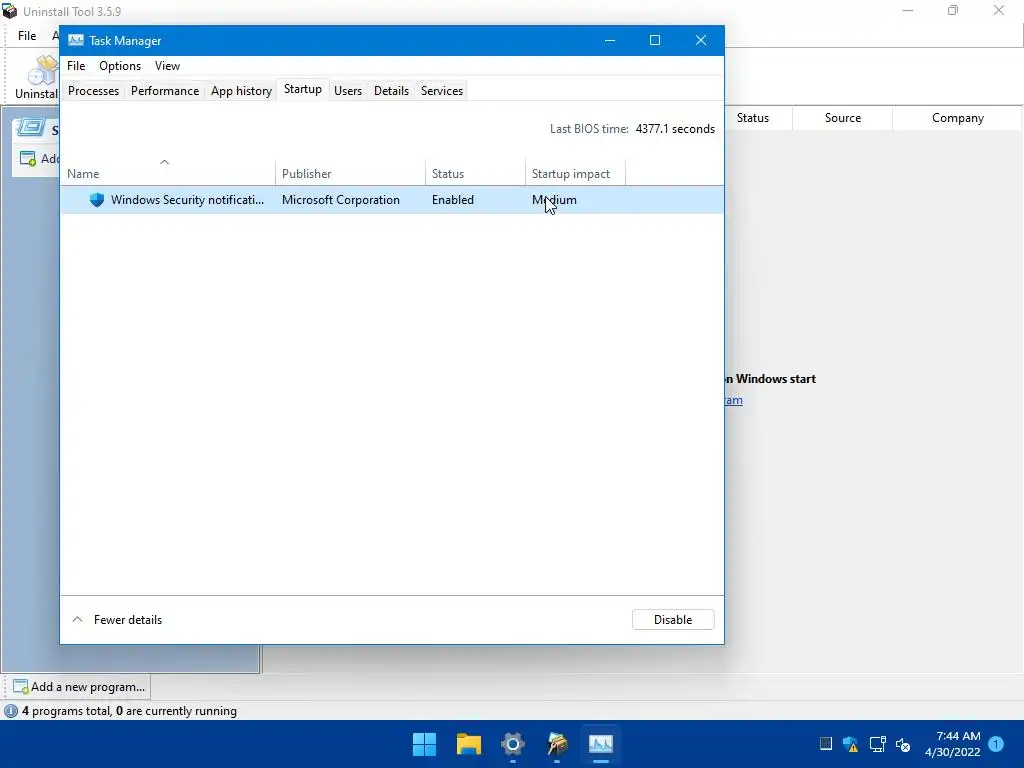Screen dimensions: 1024x768
Task: Click Task Manager taskbar icon
Action: (601, 744)
